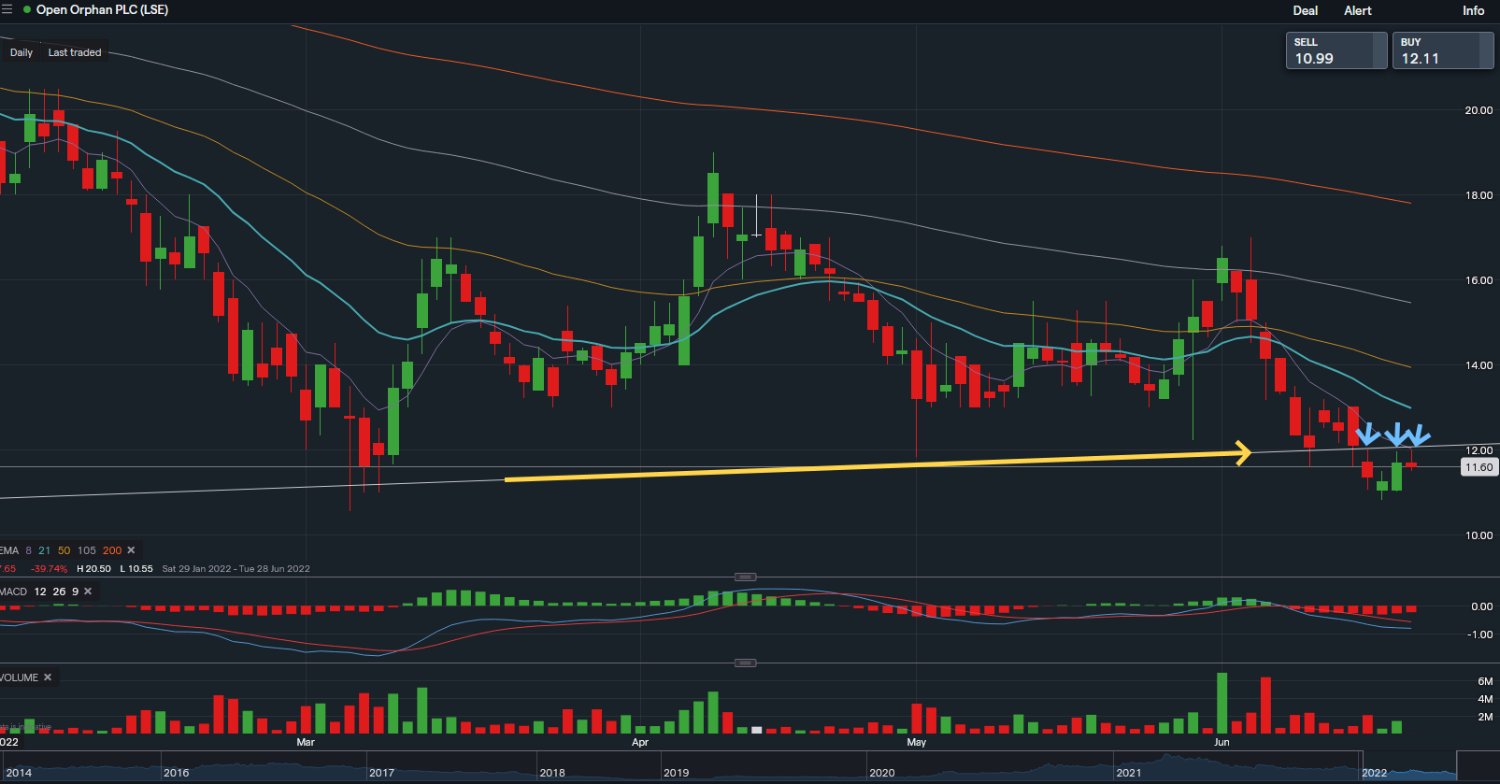Open the Last traded price type selector
1500x784 pixels.
[74, 52]
